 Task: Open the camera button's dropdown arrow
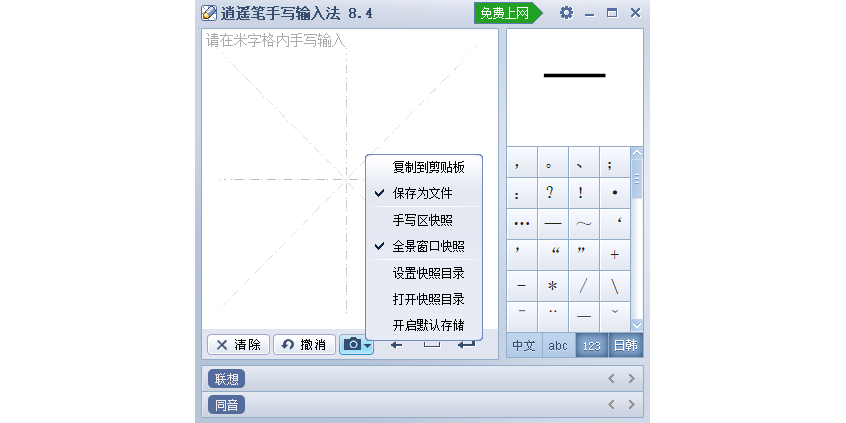367,345
